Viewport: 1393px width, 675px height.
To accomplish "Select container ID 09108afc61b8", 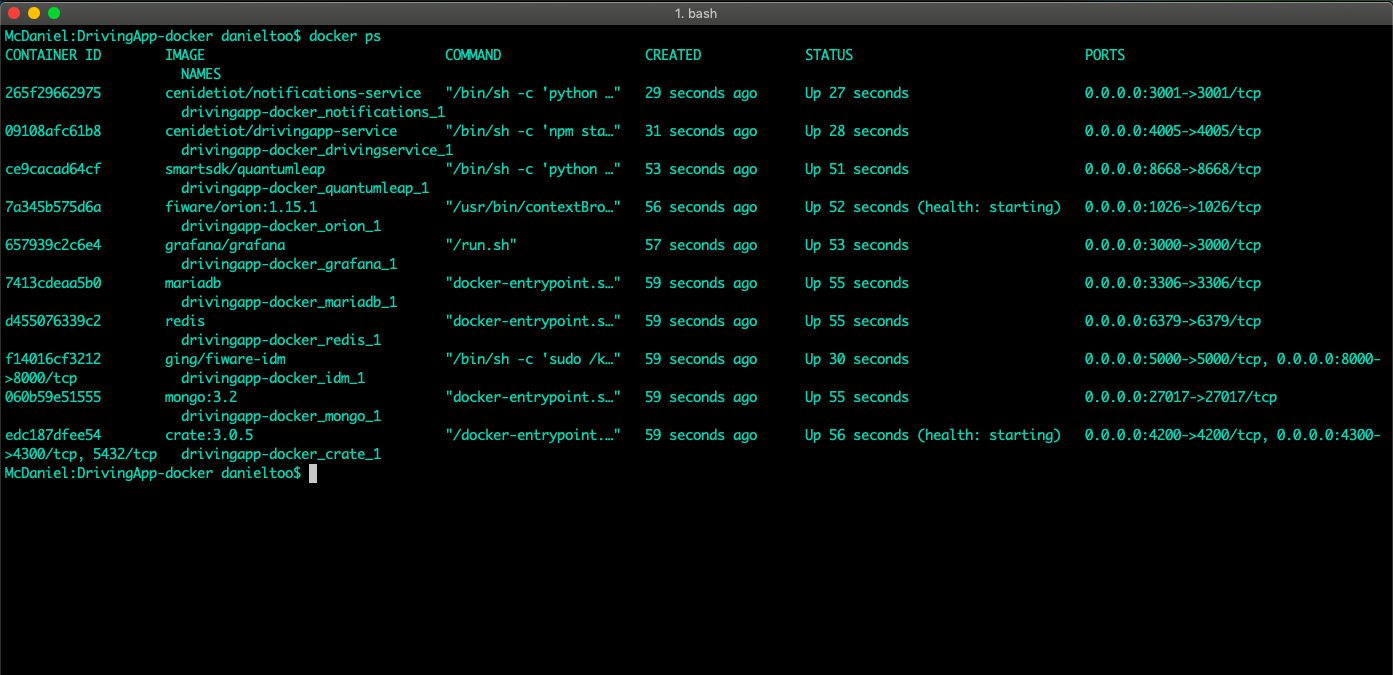I will (x=53, y=131).
